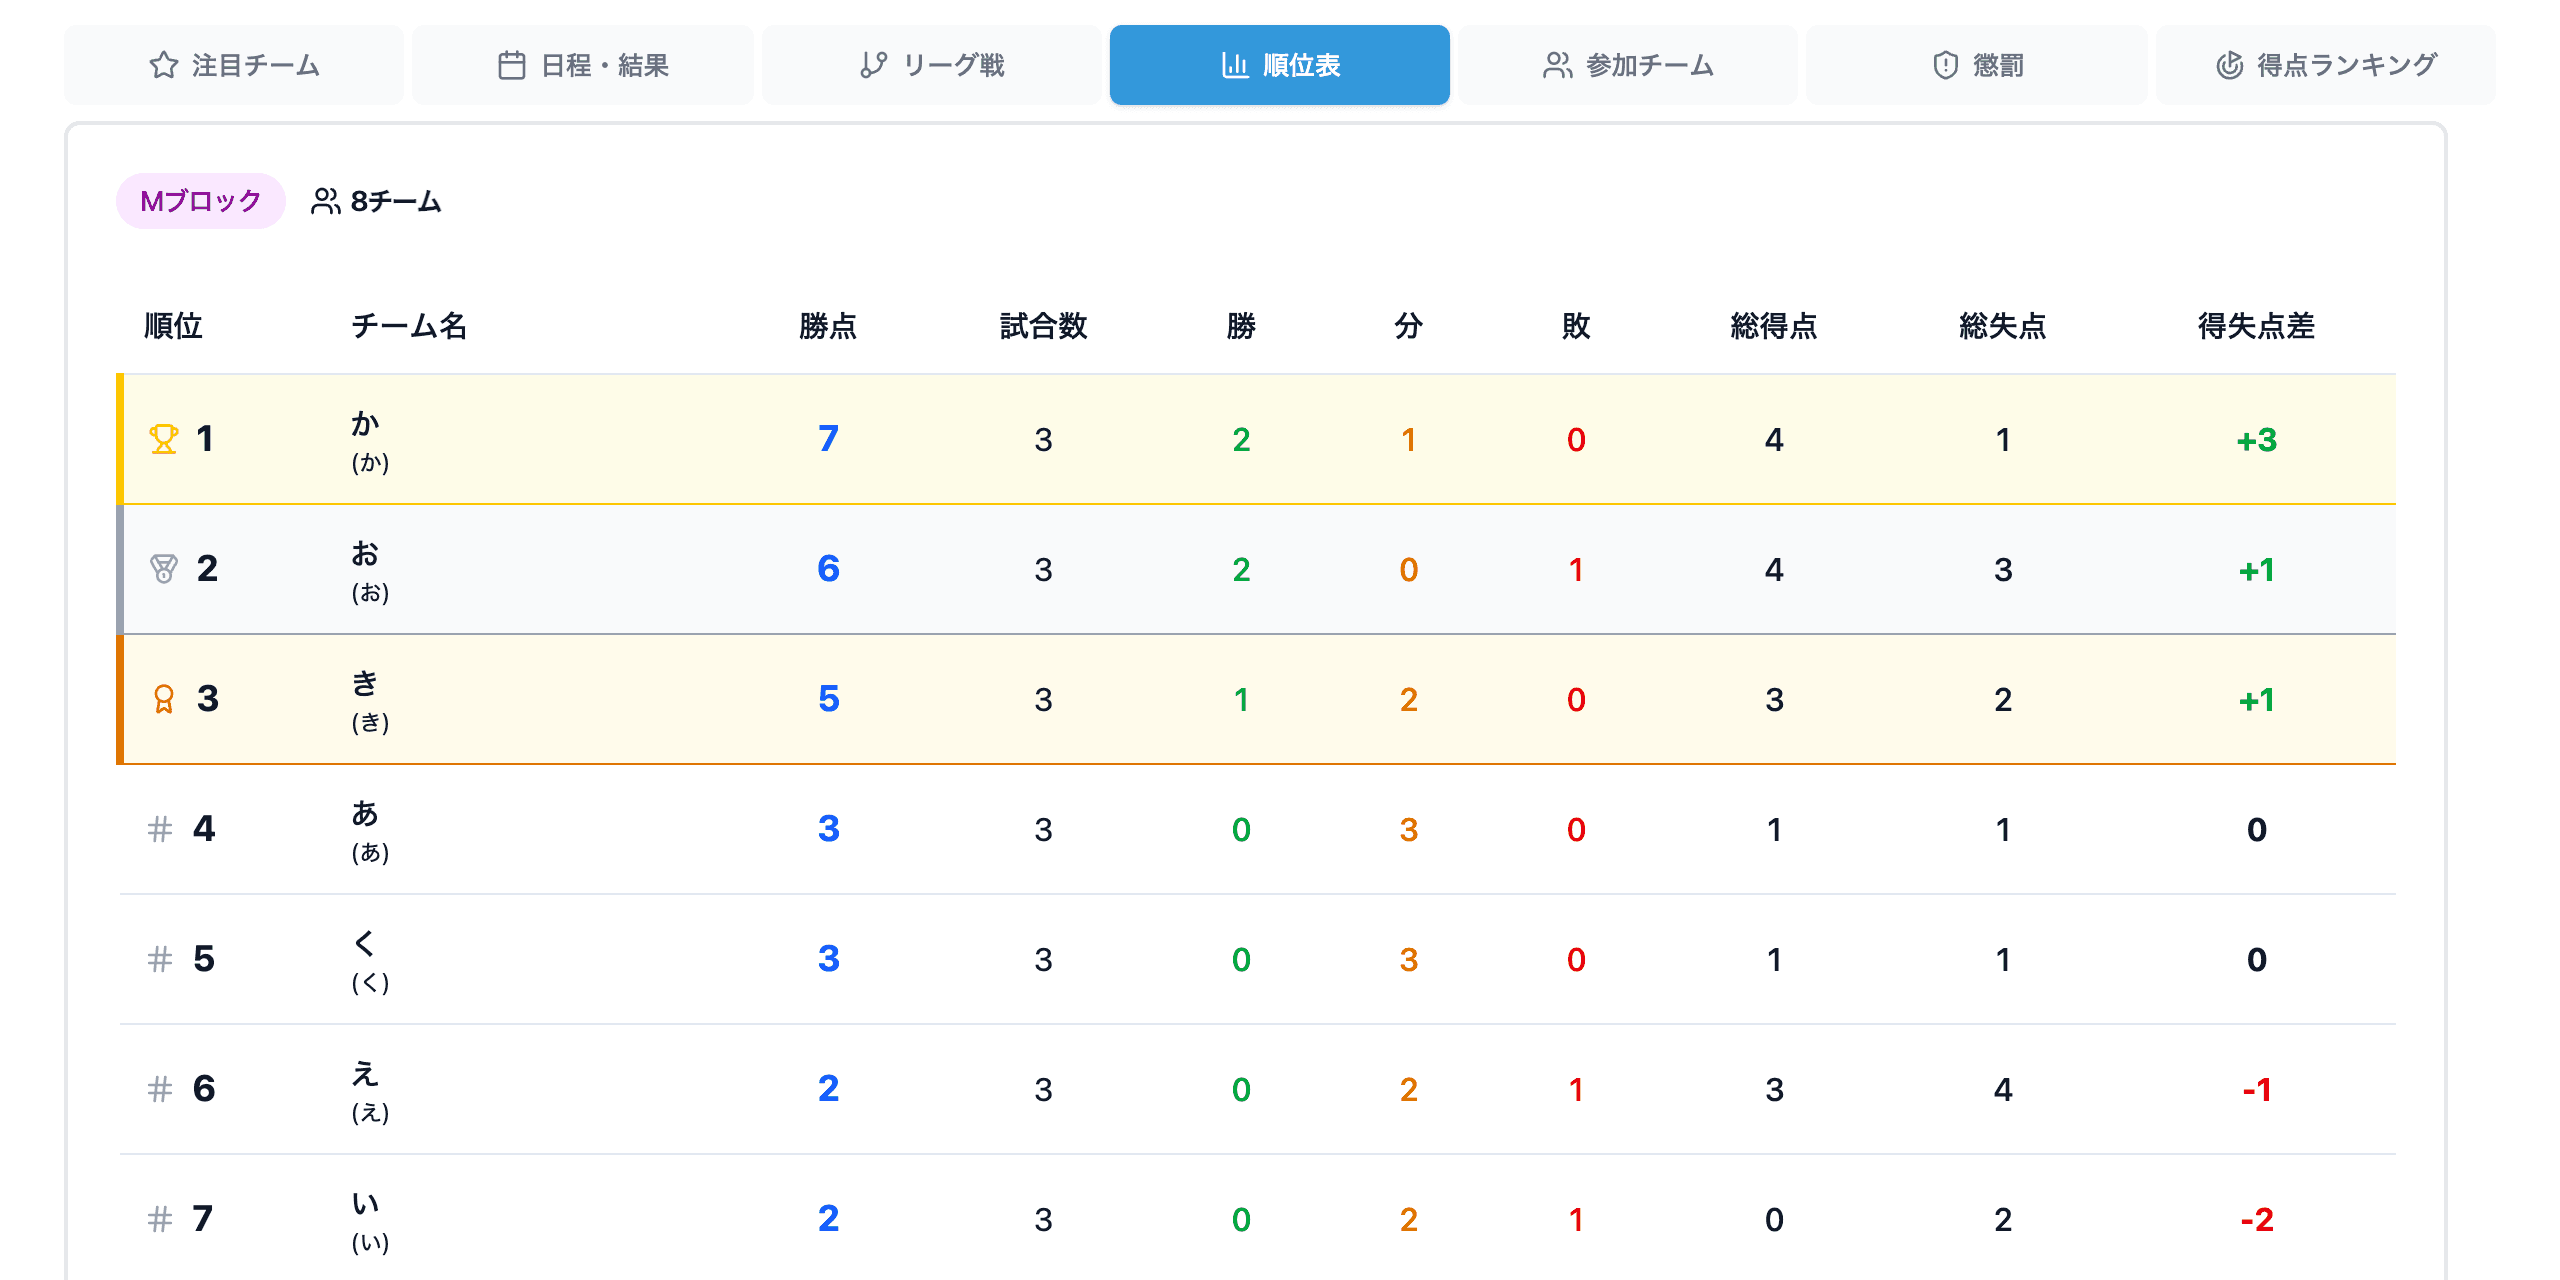Screen dimensions: 2560x1280
Task: Click the target icon on 得点ランキング
Action: click(2230, 65)
